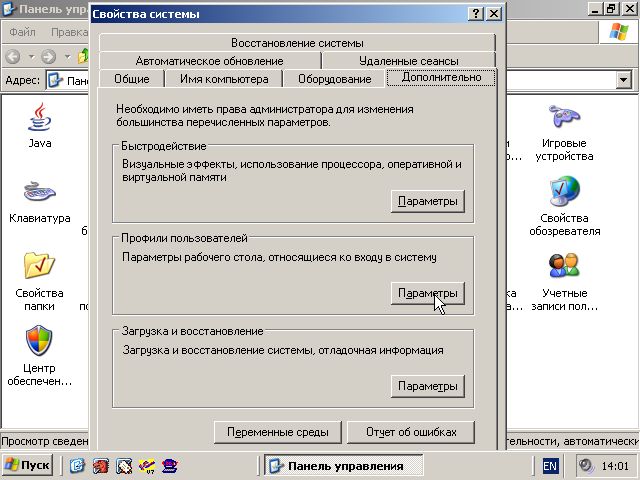
Task: Click Параметры button in Загрузка и восстановление group
Action: click(428, 386)
